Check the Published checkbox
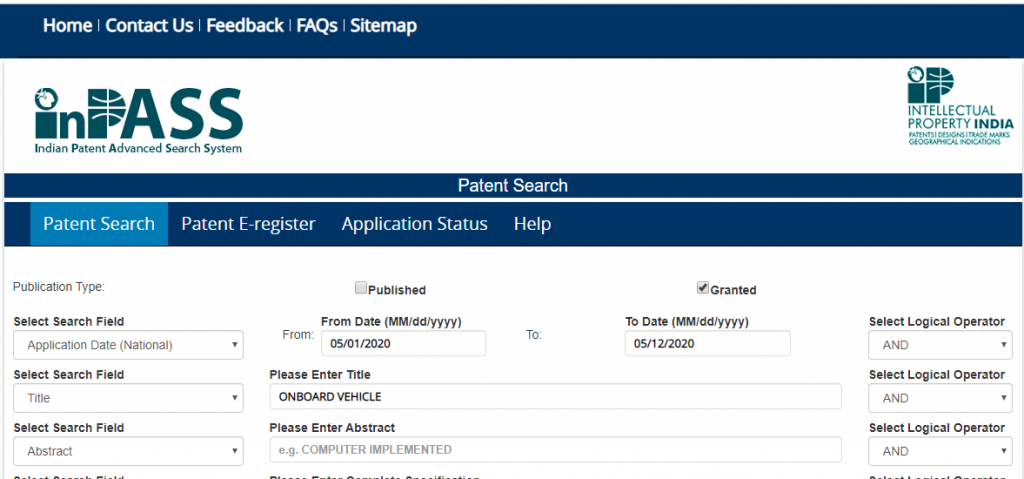The image size is (1024, 479). pos(361,288)
